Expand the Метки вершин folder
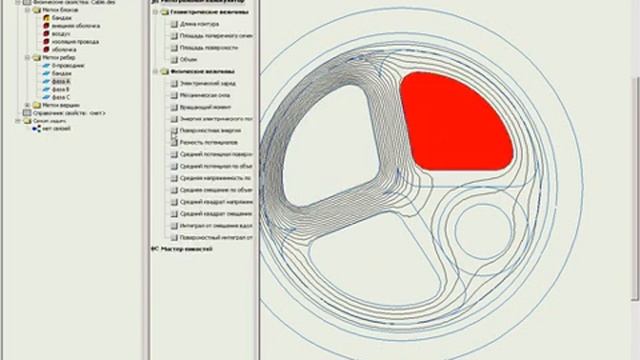This screenshot has height=360, width=640. [27, 105]
